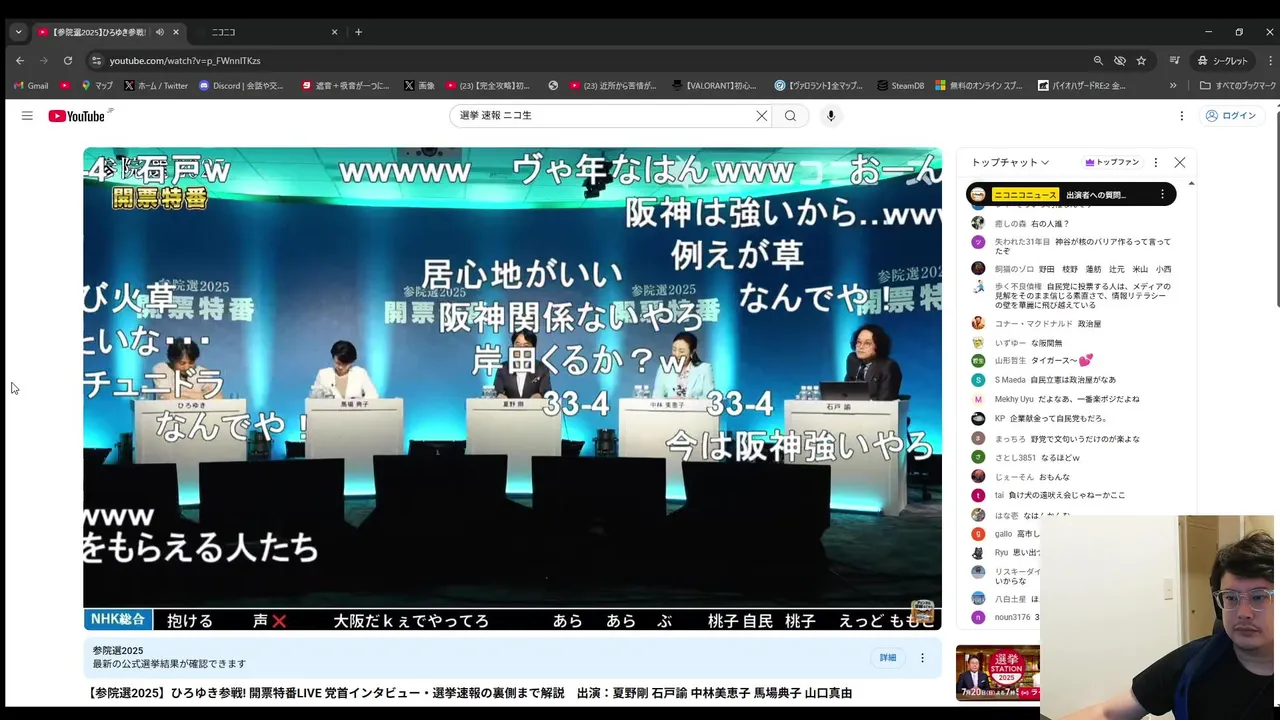Open the 画像 bookmark

point(419,86)
